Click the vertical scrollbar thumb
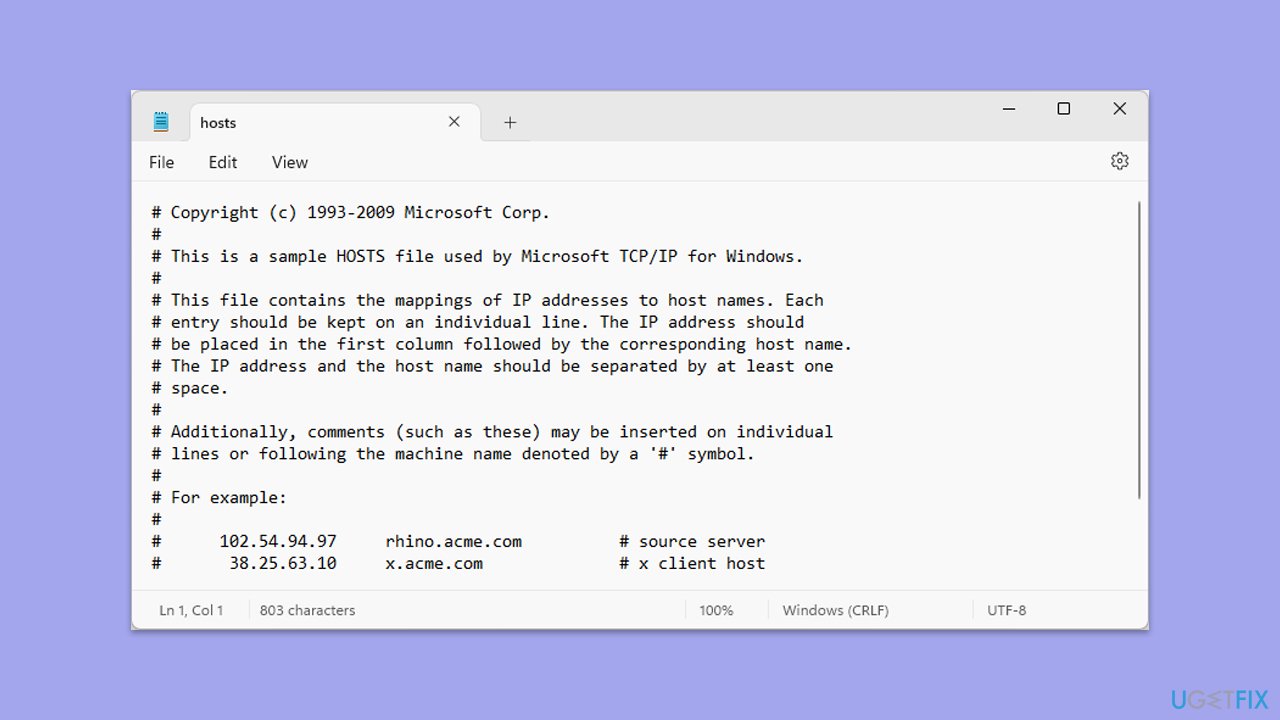This screenshot has height=720, width=1280. coord(1139,350)
